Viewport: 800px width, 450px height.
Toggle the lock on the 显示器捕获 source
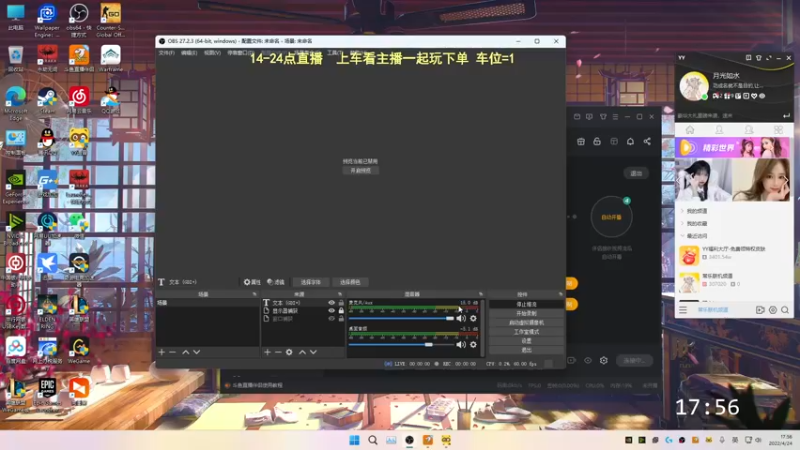pos(341,311)
